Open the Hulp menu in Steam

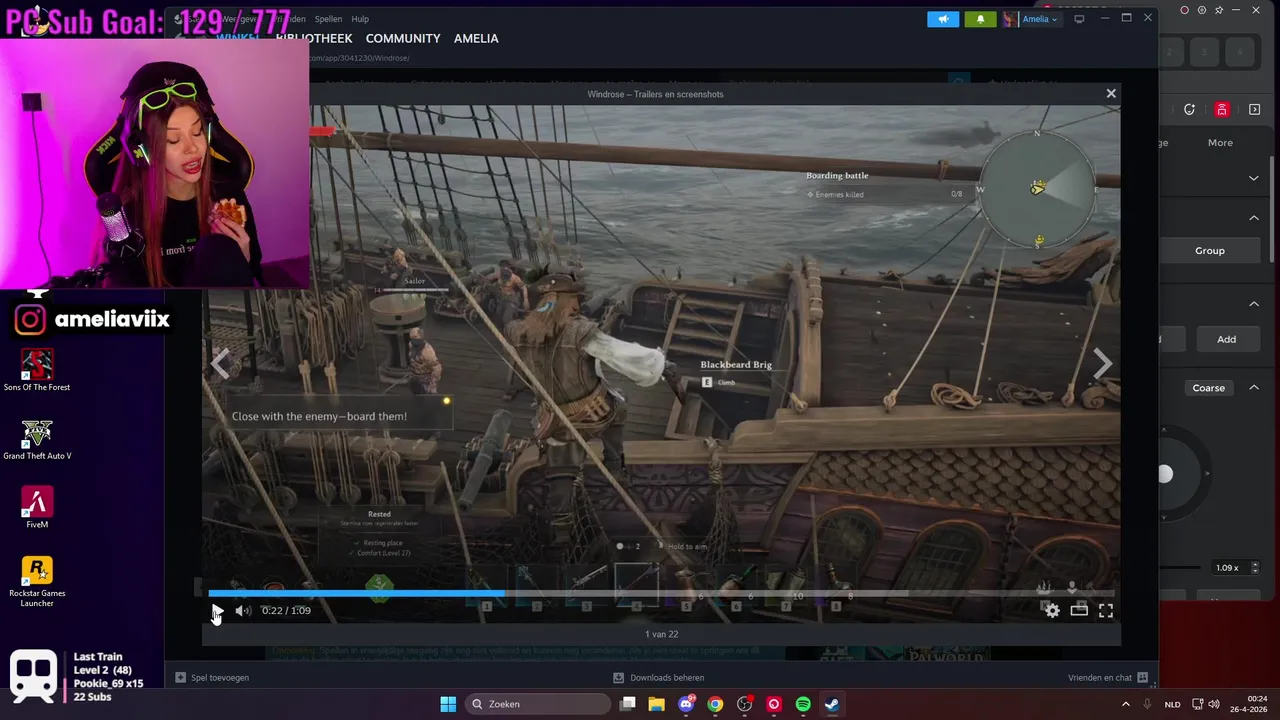360,19
